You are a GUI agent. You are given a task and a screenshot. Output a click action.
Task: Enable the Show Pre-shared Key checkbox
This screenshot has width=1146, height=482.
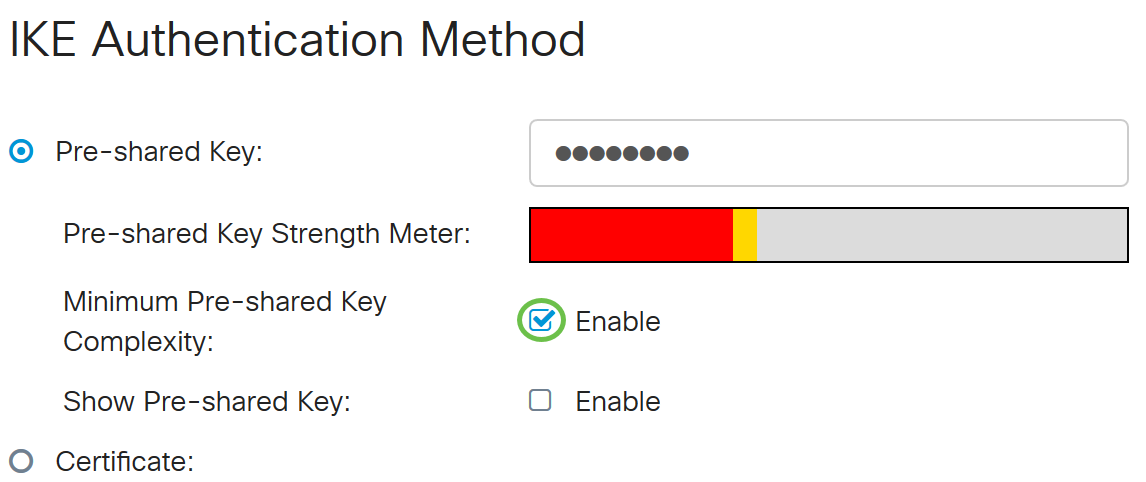(540, 401)
